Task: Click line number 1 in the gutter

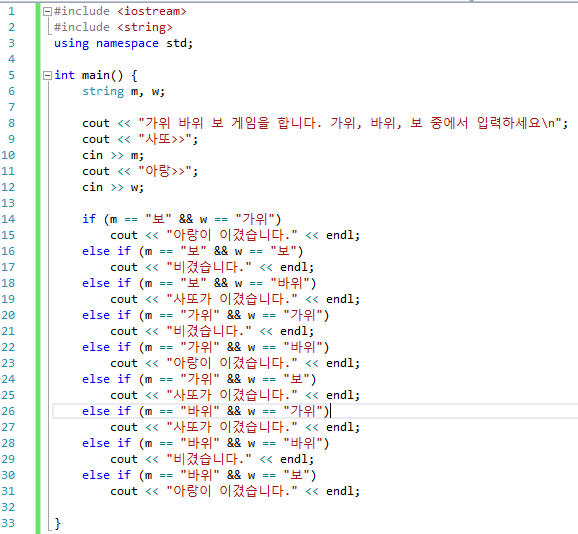Action: (11, 11)
